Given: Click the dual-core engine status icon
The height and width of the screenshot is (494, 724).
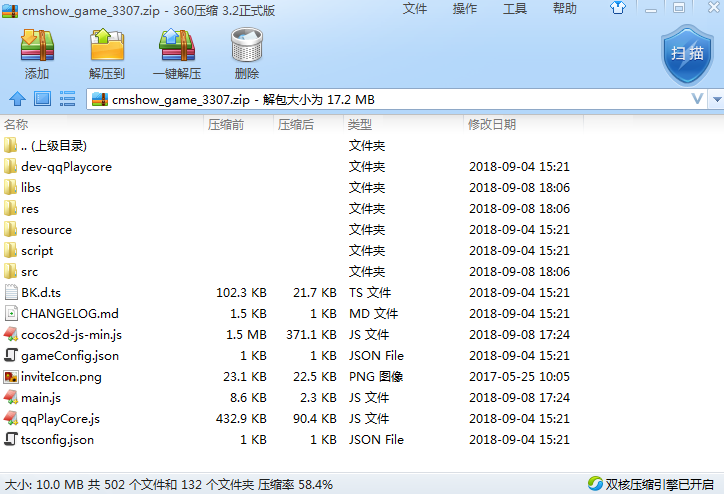Looking at the screenshot, I should tap(595, 483).
